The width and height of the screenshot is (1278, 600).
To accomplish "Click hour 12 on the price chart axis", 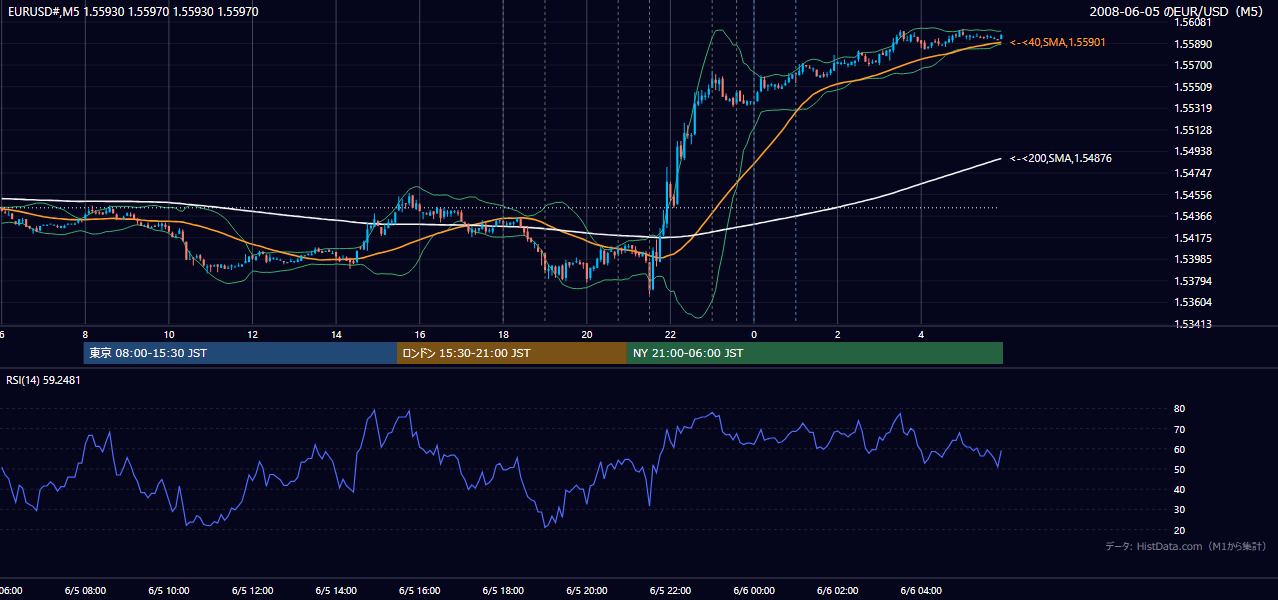I will (x=252, y=335).
